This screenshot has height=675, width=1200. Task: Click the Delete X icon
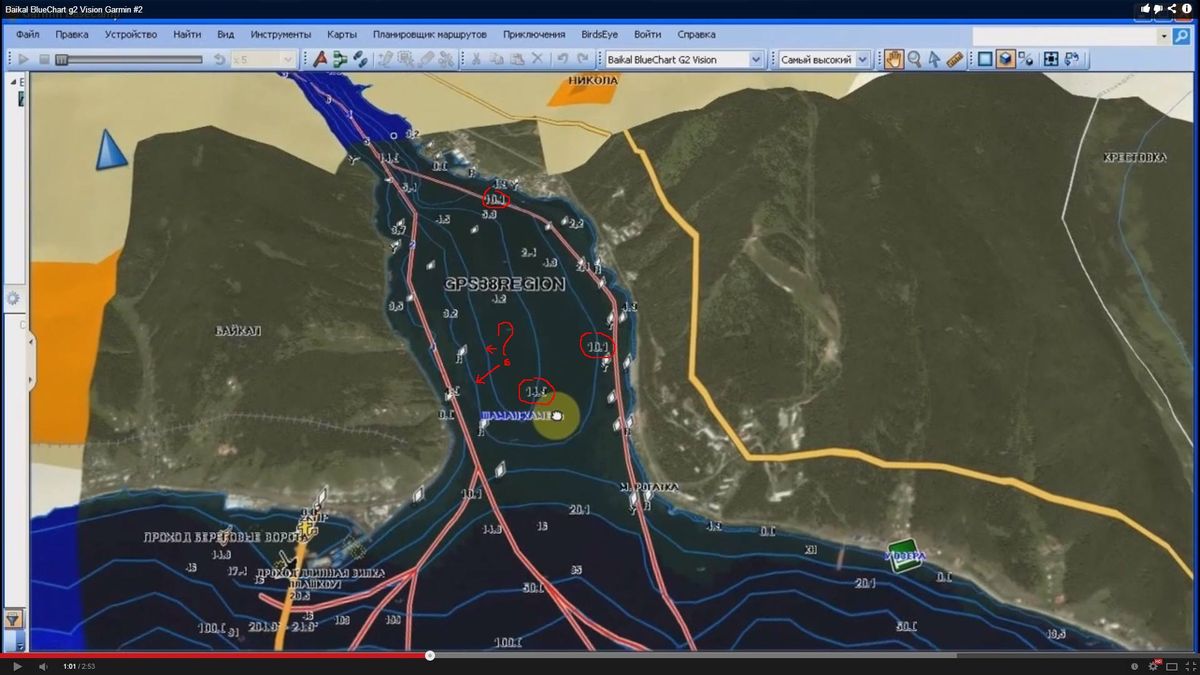[x=537, y=59]
